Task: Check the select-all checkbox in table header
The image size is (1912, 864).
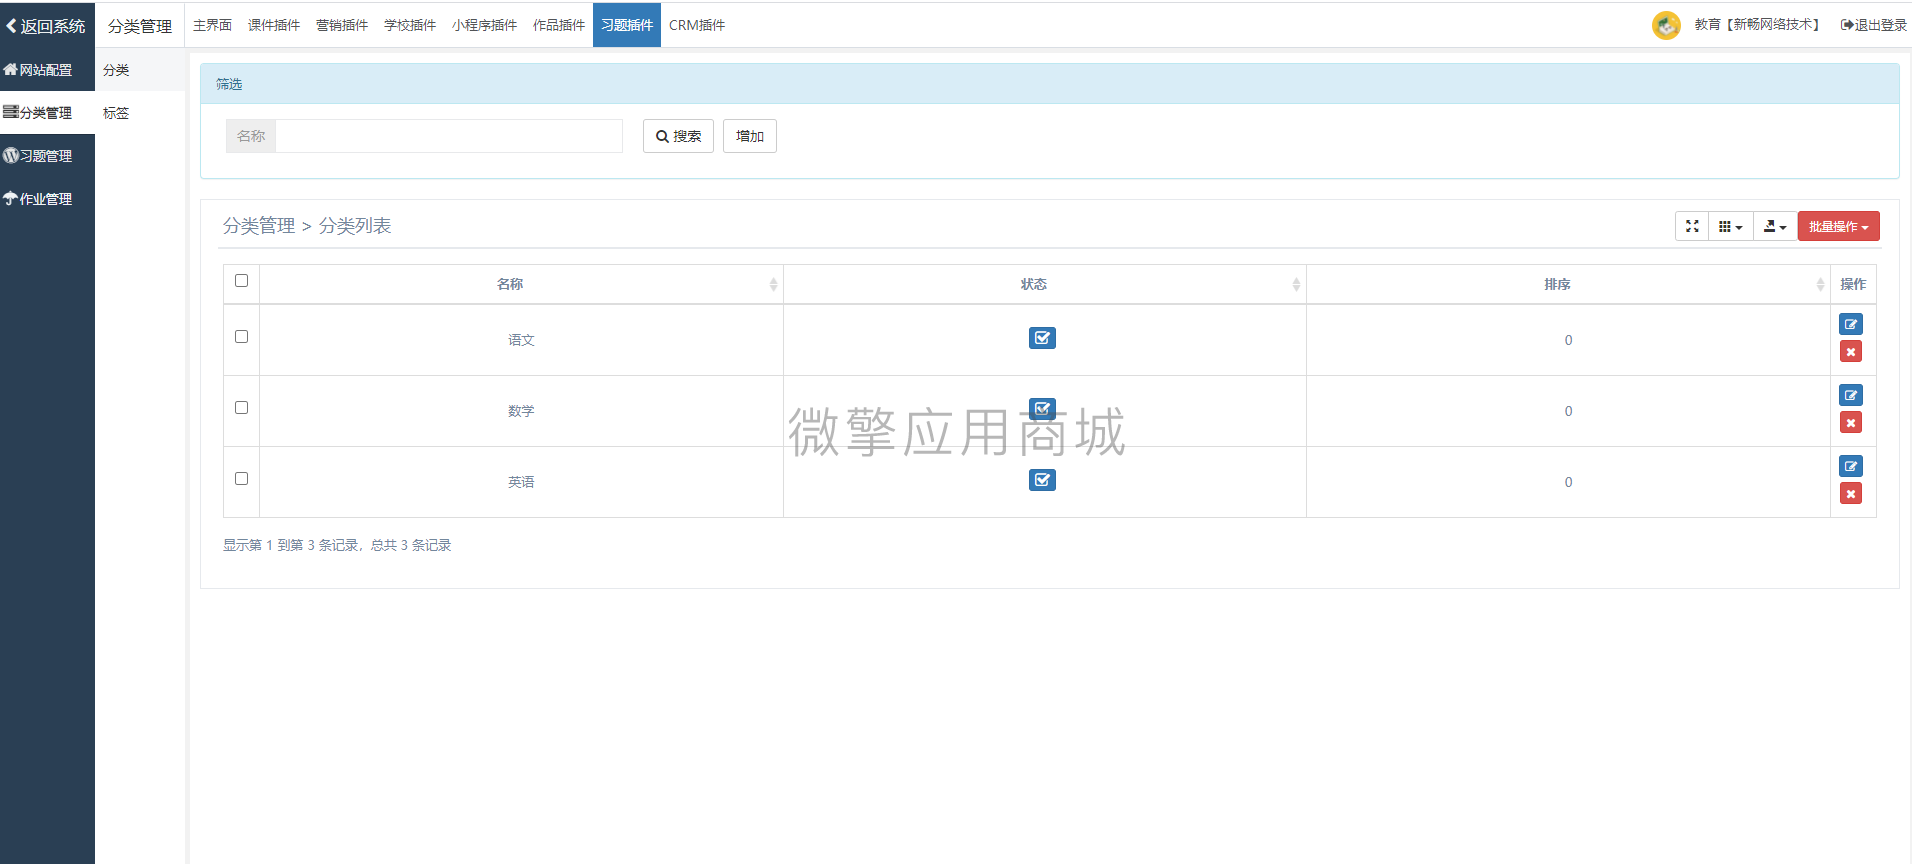Action: 241,281
